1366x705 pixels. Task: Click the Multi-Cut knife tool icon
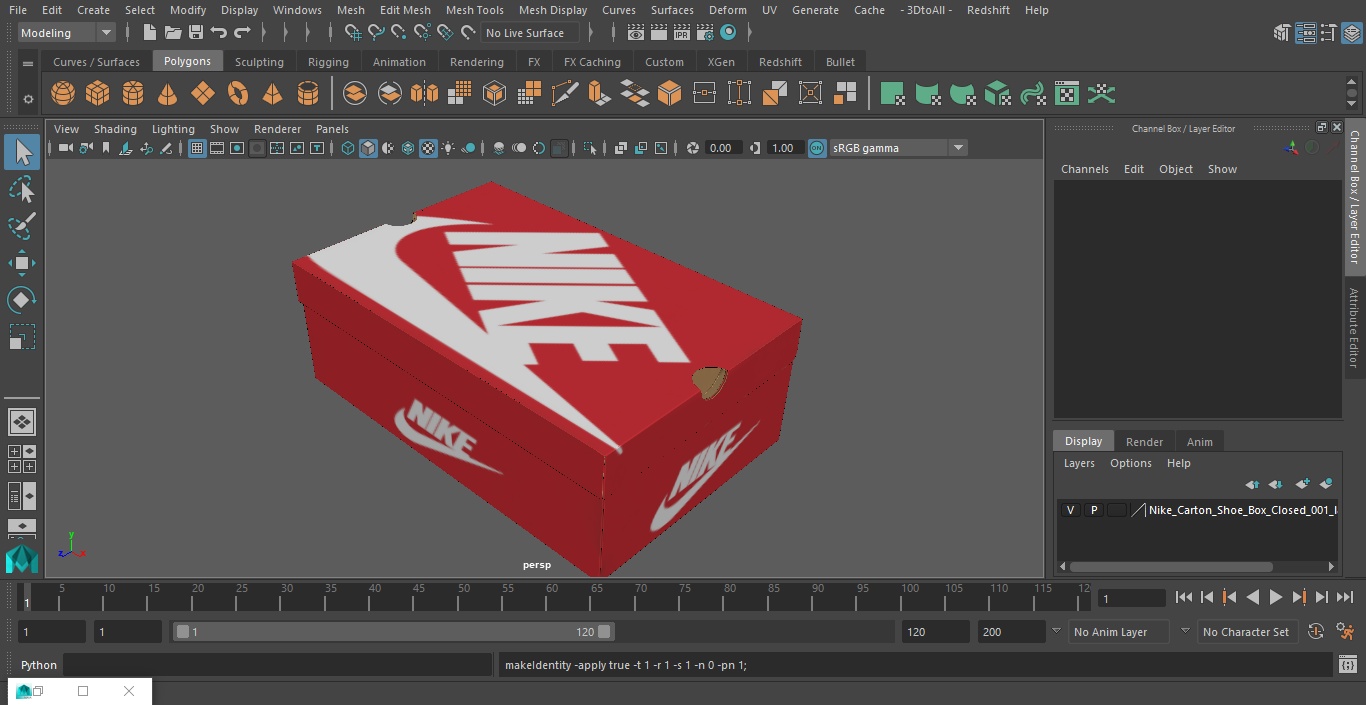click(x=565, y=94)
